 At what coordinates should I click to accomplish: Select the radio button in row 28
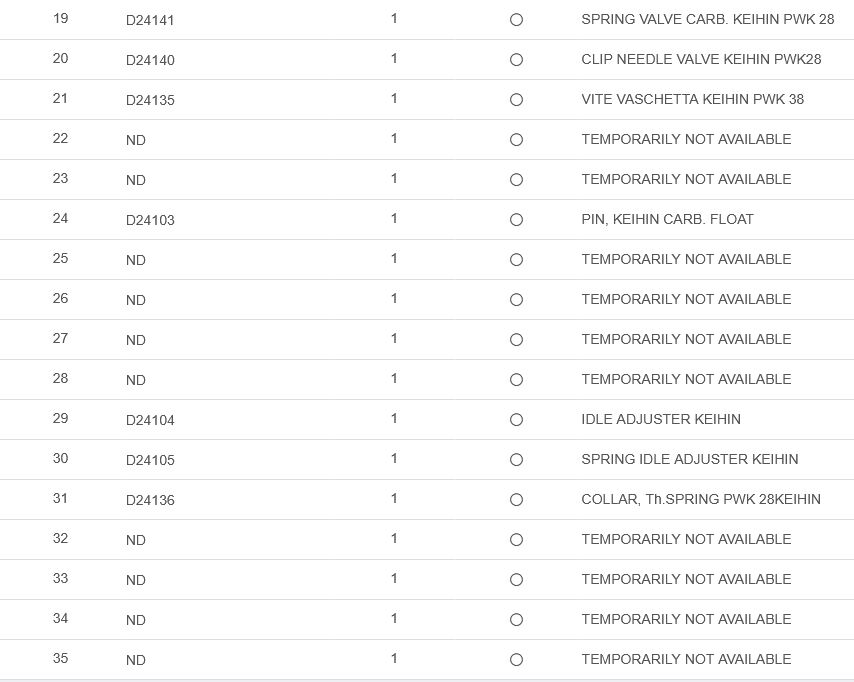click(516, 380)
